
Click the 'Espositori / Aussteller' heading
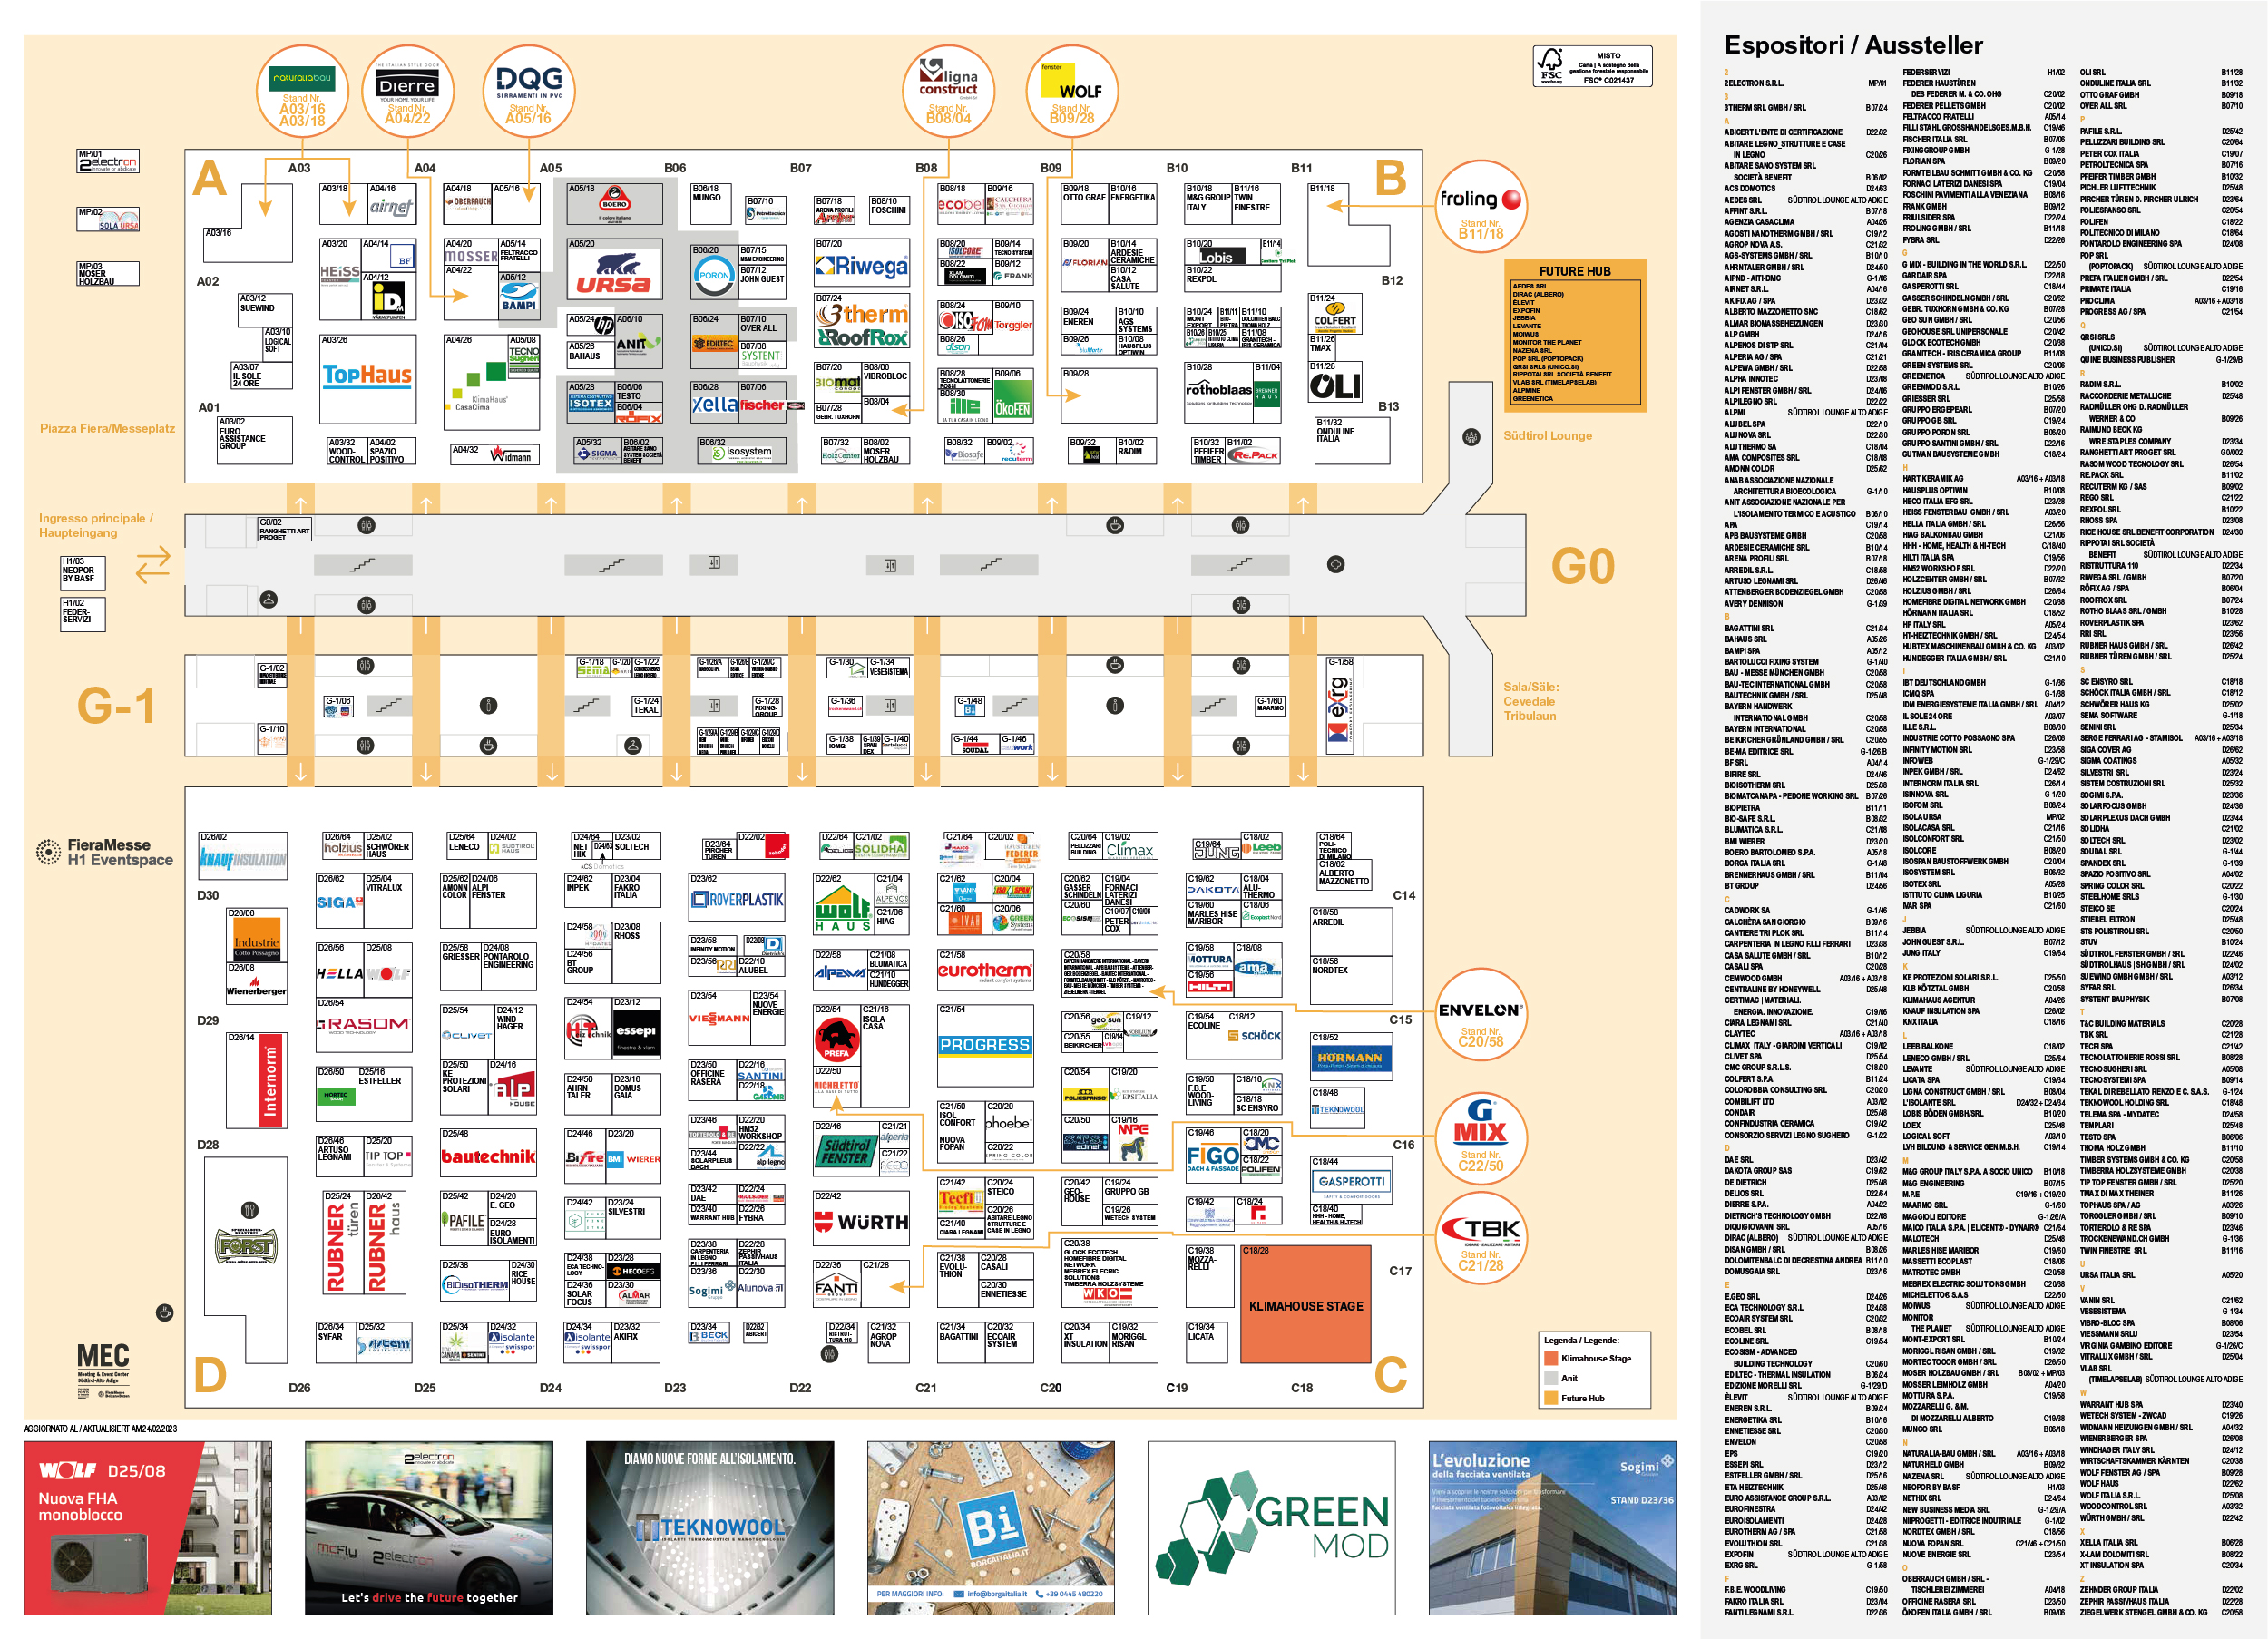[x=1853, y=45]
